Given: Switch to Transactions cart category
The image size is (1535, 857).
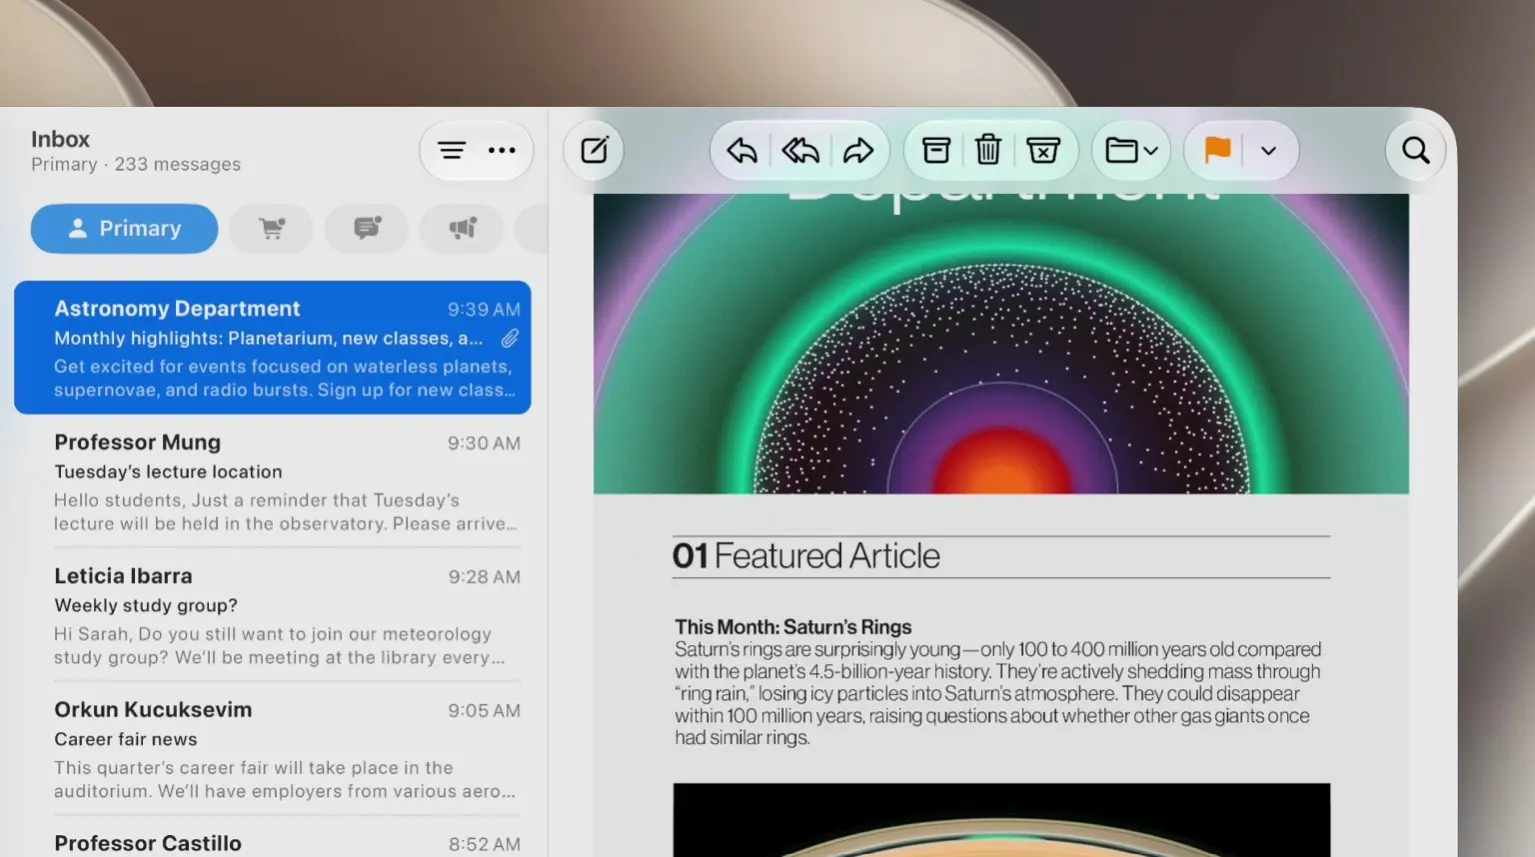Looking at the screenshot, I should (271, 228).
